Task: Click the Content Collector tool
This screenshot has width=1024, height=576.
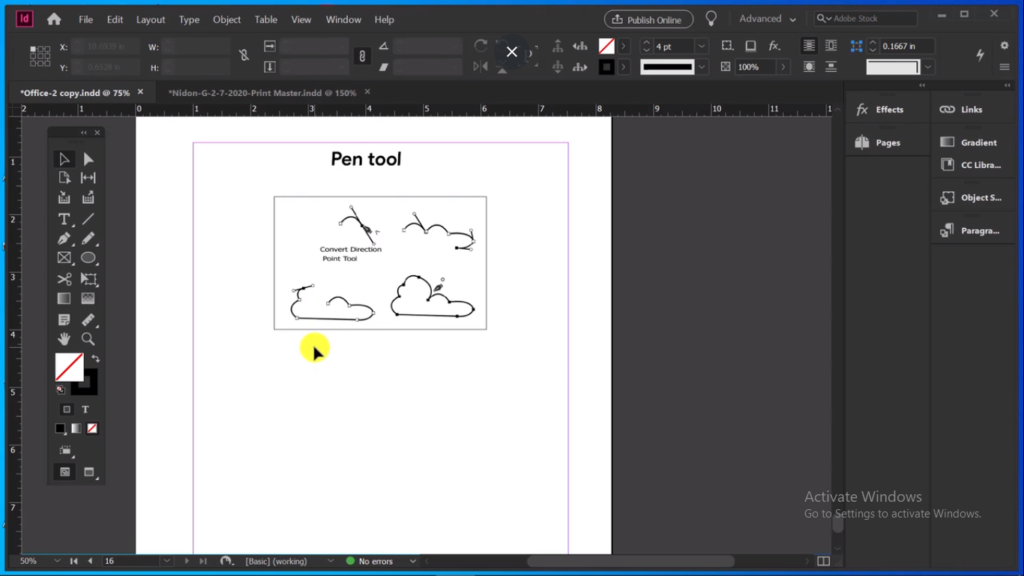Action: pyautogui.click(x=64, y=197)
